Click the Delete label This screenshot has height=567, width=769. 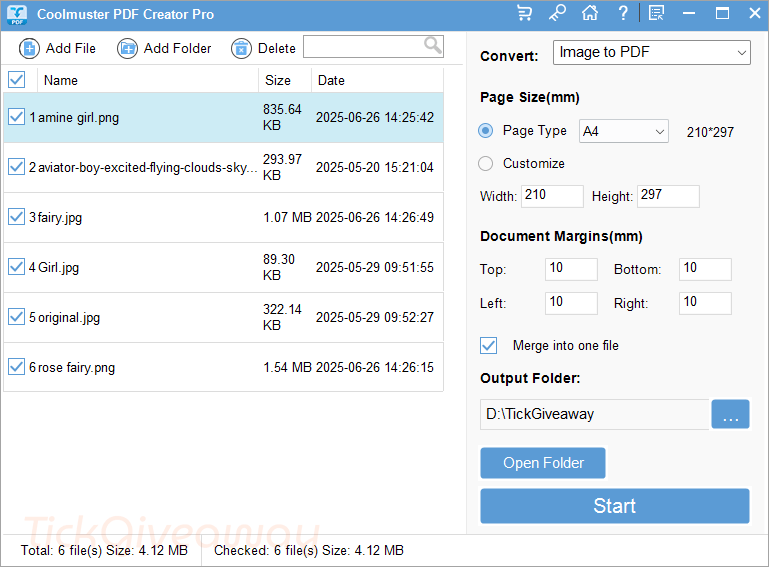click(x=277, y=49)
